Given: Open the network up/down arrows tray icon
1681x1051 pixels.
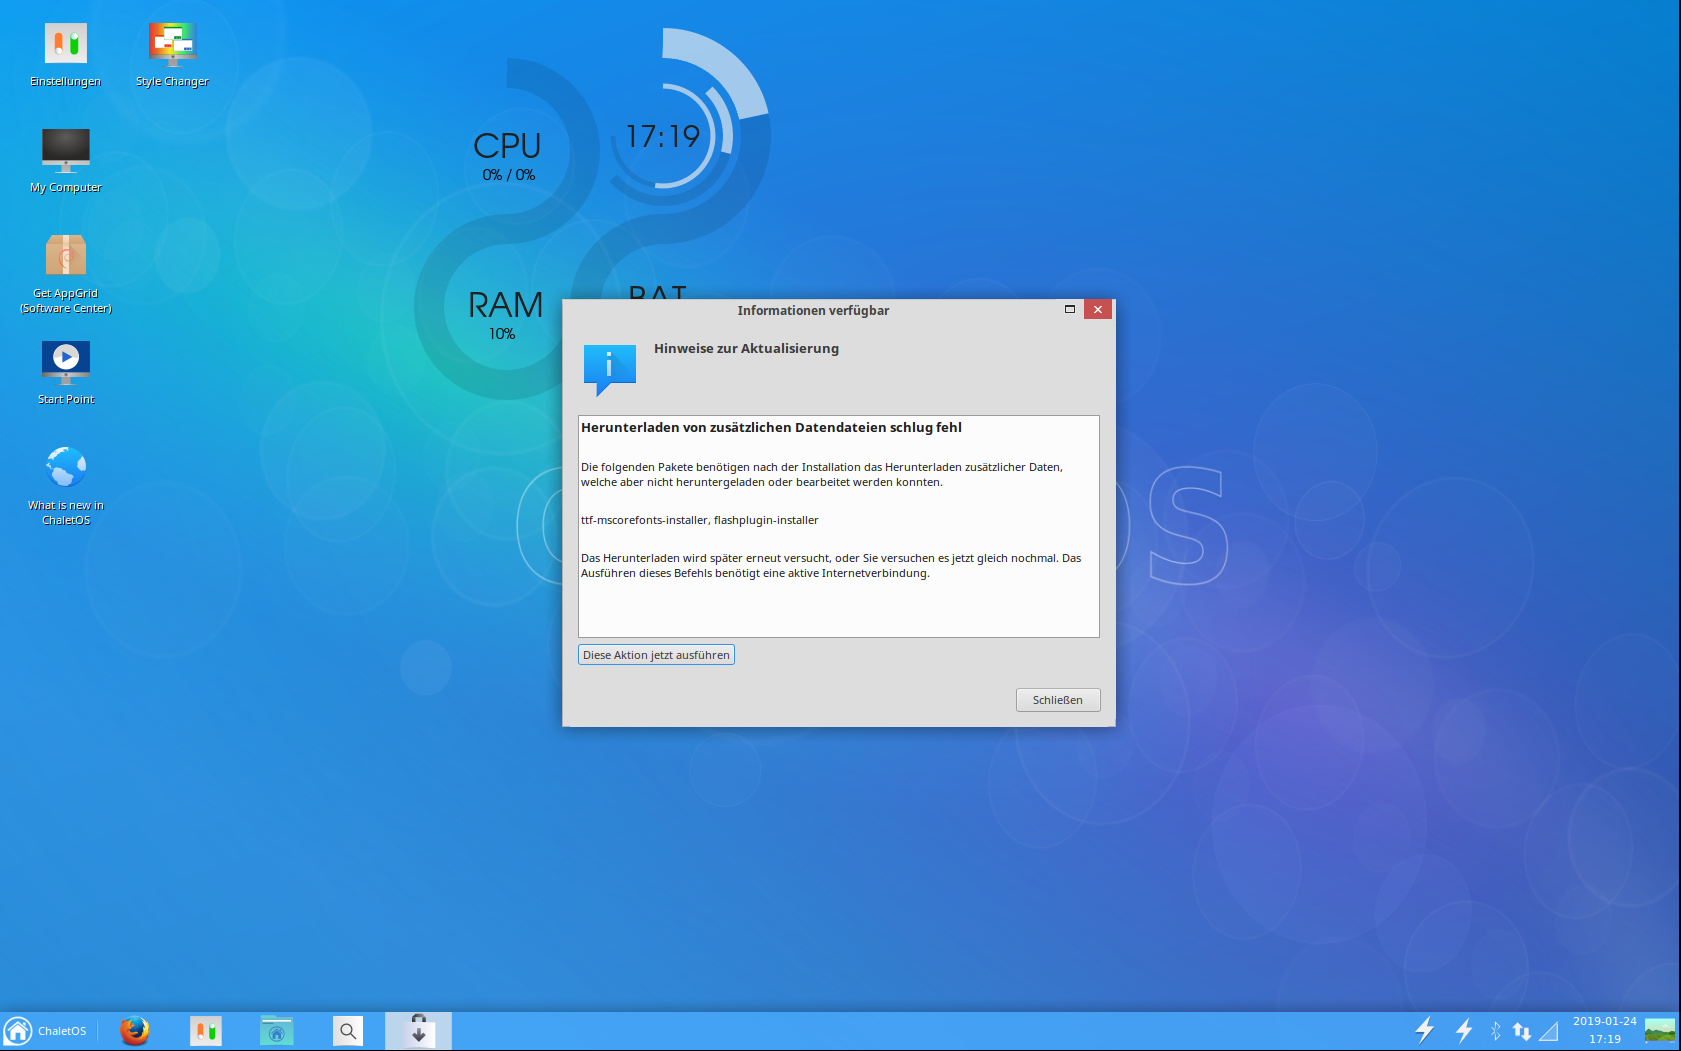Looking at the screenshot, I should [x=1522, y=1031].
